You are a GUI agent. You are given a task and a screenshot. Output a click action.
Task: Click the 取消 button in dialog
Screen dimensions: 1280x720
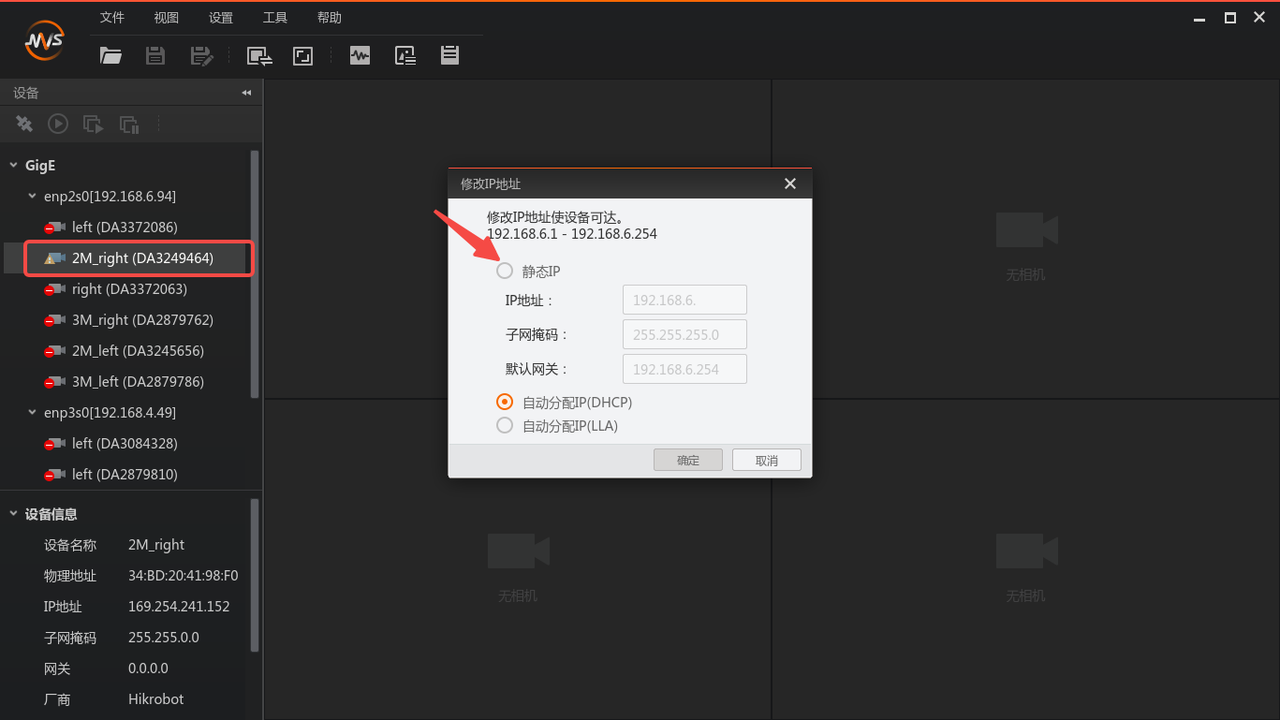click(x=766, y=460)
